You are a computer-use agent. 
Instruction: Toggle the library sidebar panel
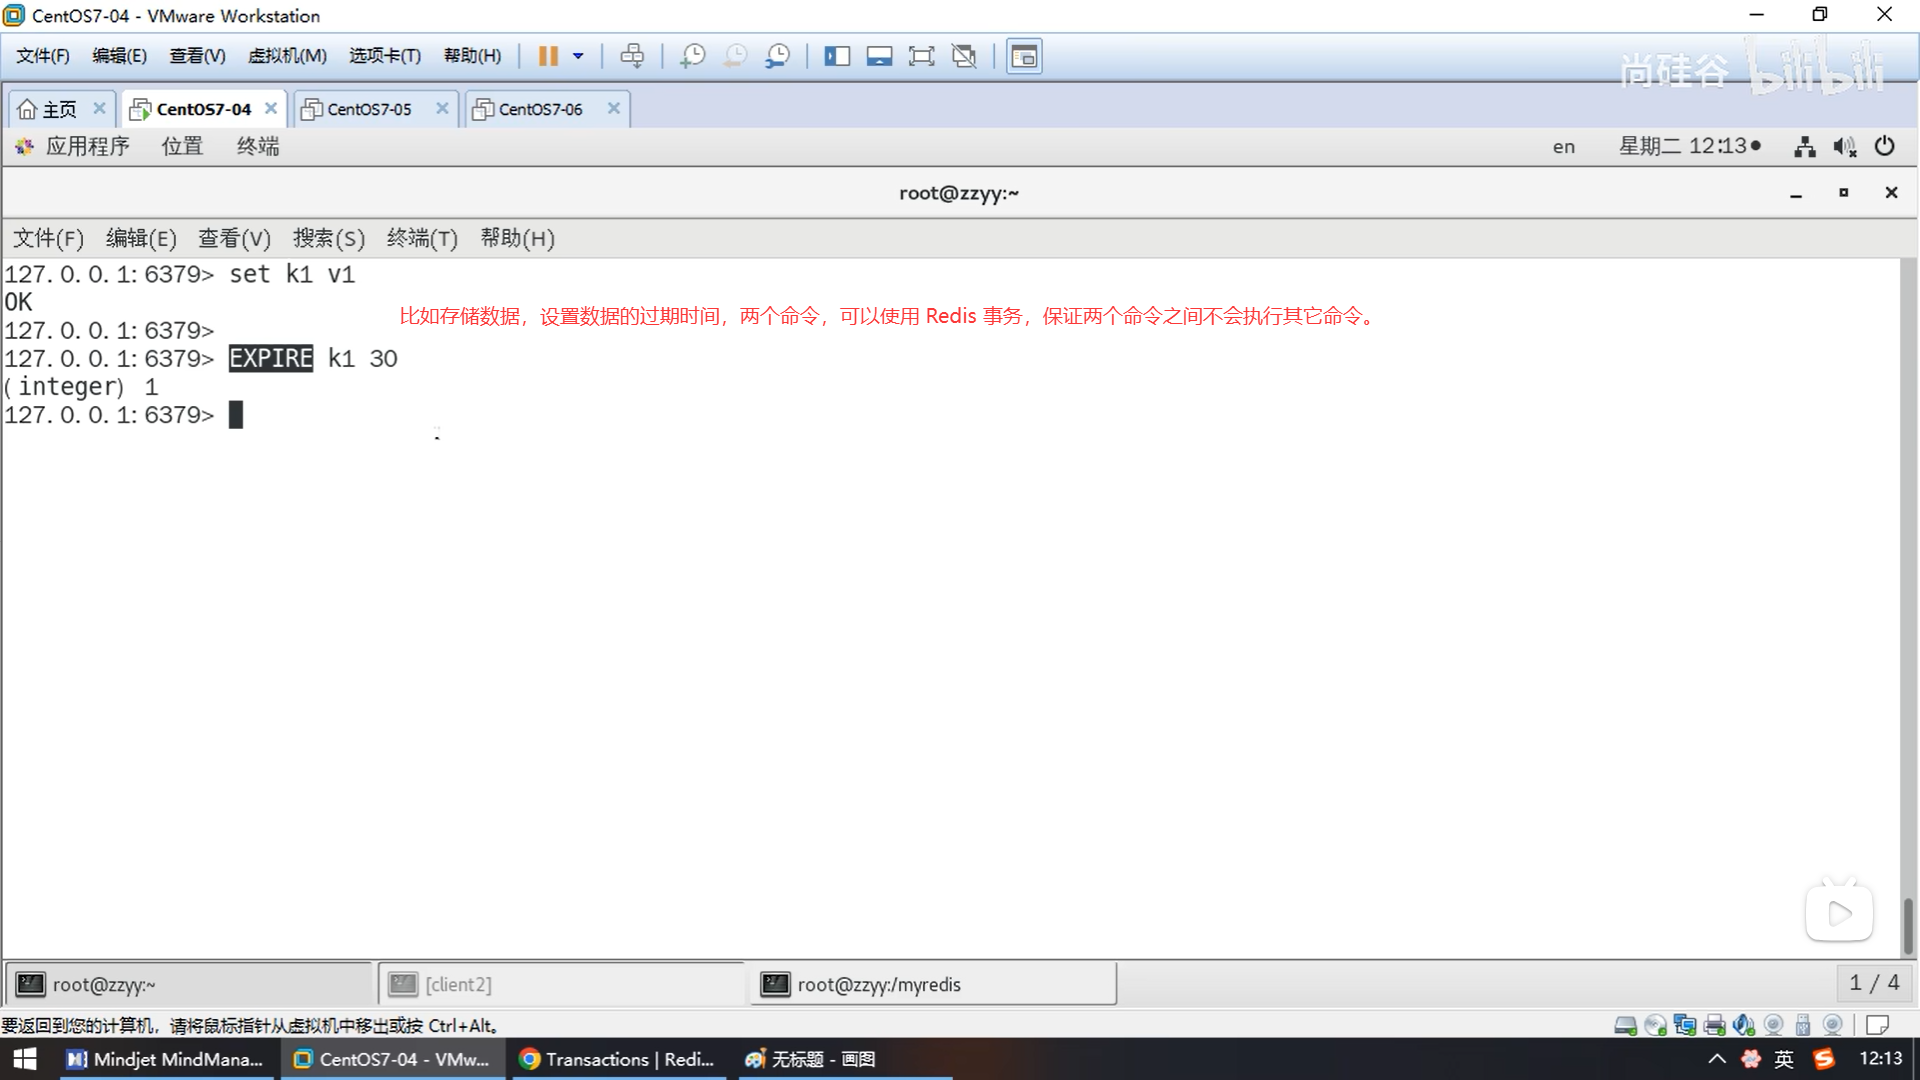(837, 56)
